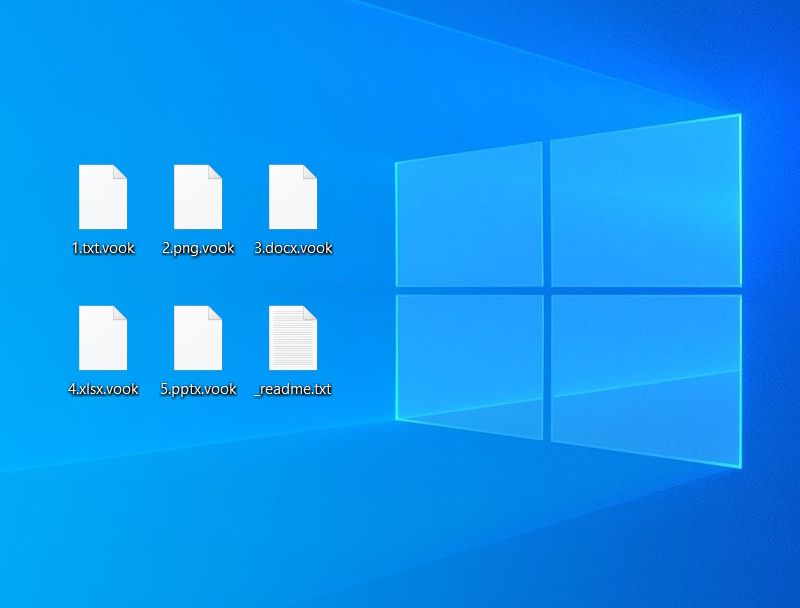The image size is (800, 608).
Task: Click the 2.png.vook filename label
Action: coord(198,248)
